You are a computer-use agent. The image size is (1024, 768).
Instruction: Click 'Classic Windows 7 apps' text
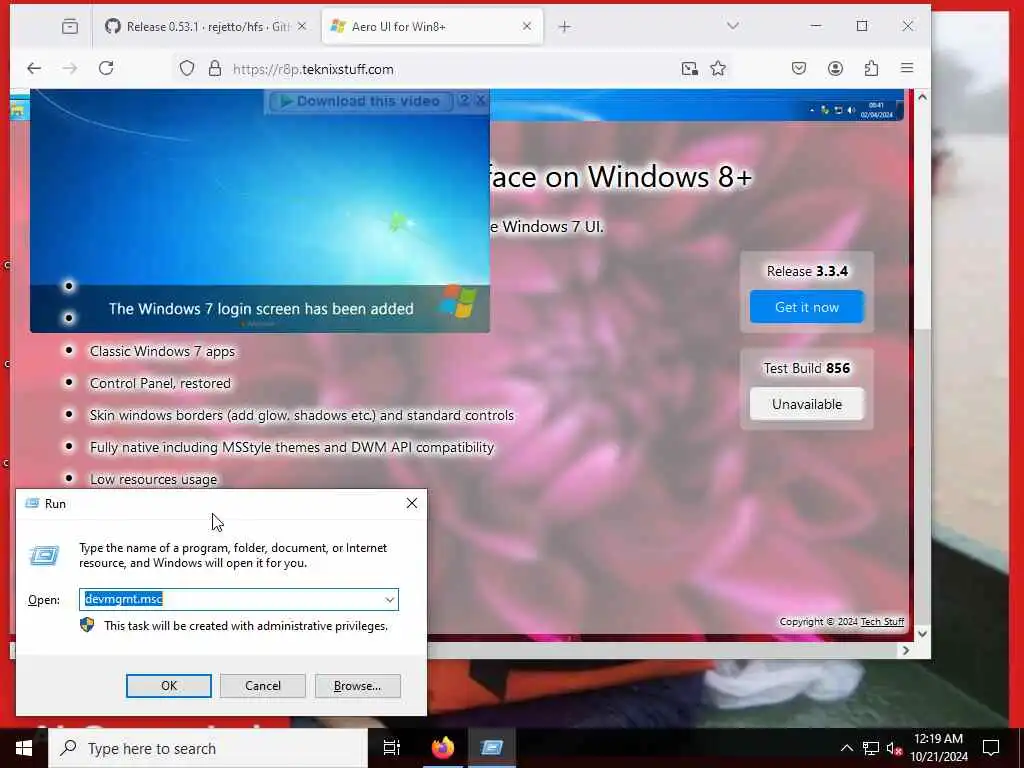(x=163, y=351)
